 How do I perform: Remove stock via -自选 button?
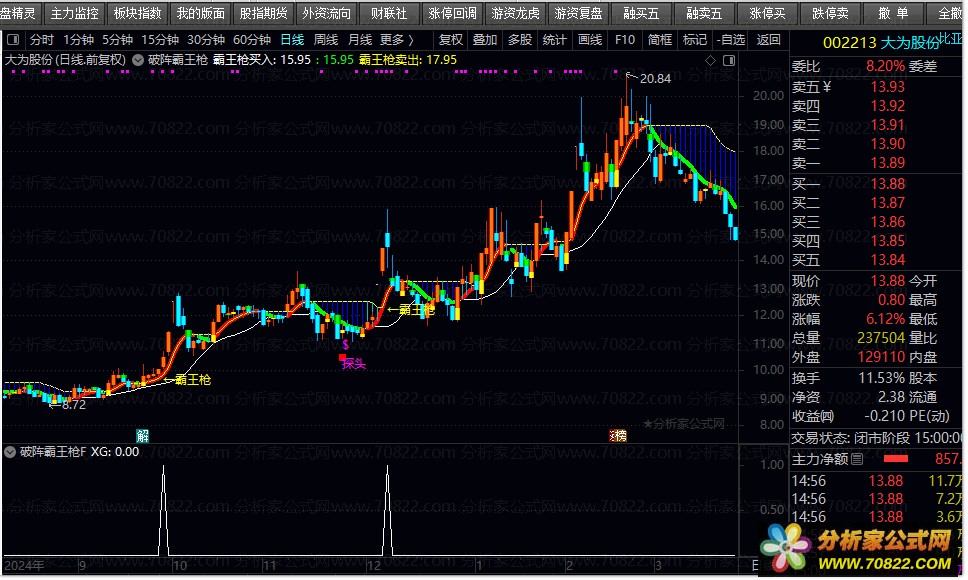click(731, 40)
